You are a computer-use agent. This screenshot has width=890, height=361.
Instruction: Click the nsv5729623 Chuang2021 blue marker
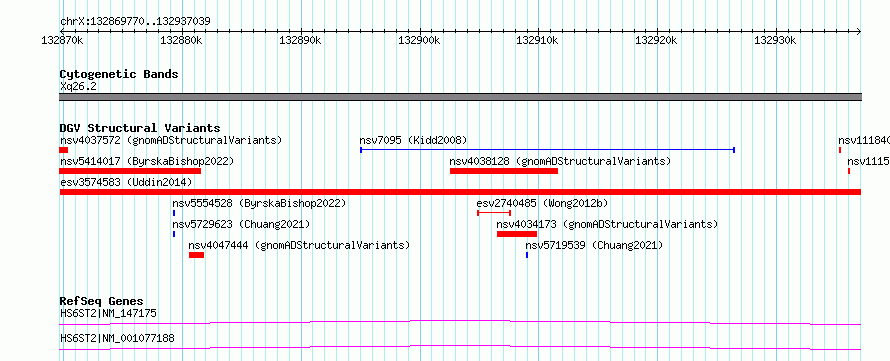[174, 234]
